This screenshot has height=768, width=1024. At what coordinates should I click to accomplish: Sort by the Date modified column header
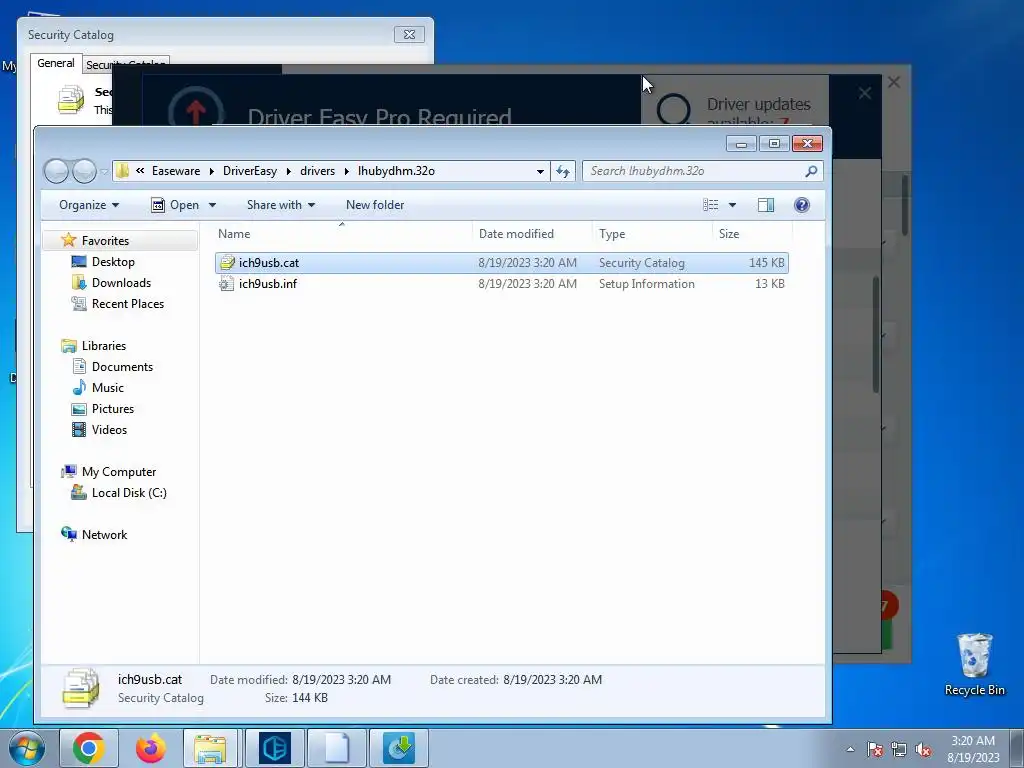[532, 234]
